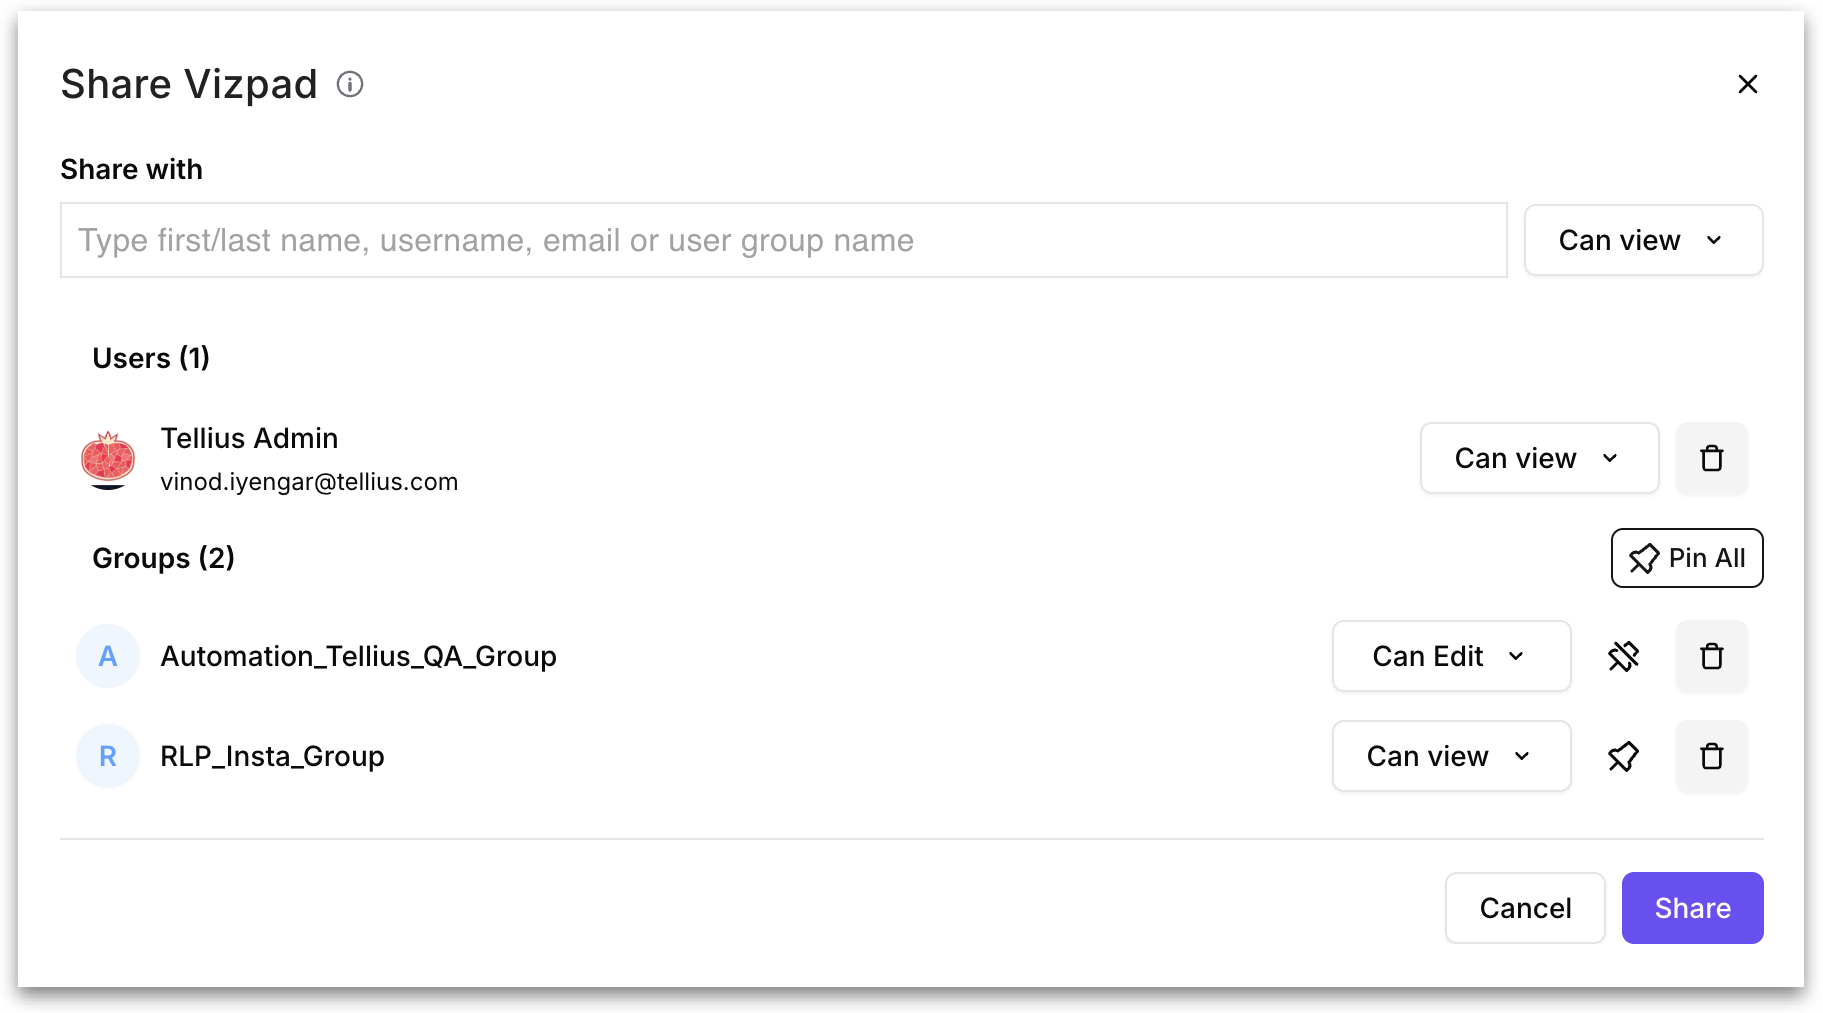The height and width of the screenshot is (1013, 1823).
Task: Click the info icon beside Share Vizpad
Action: (350, 84)
